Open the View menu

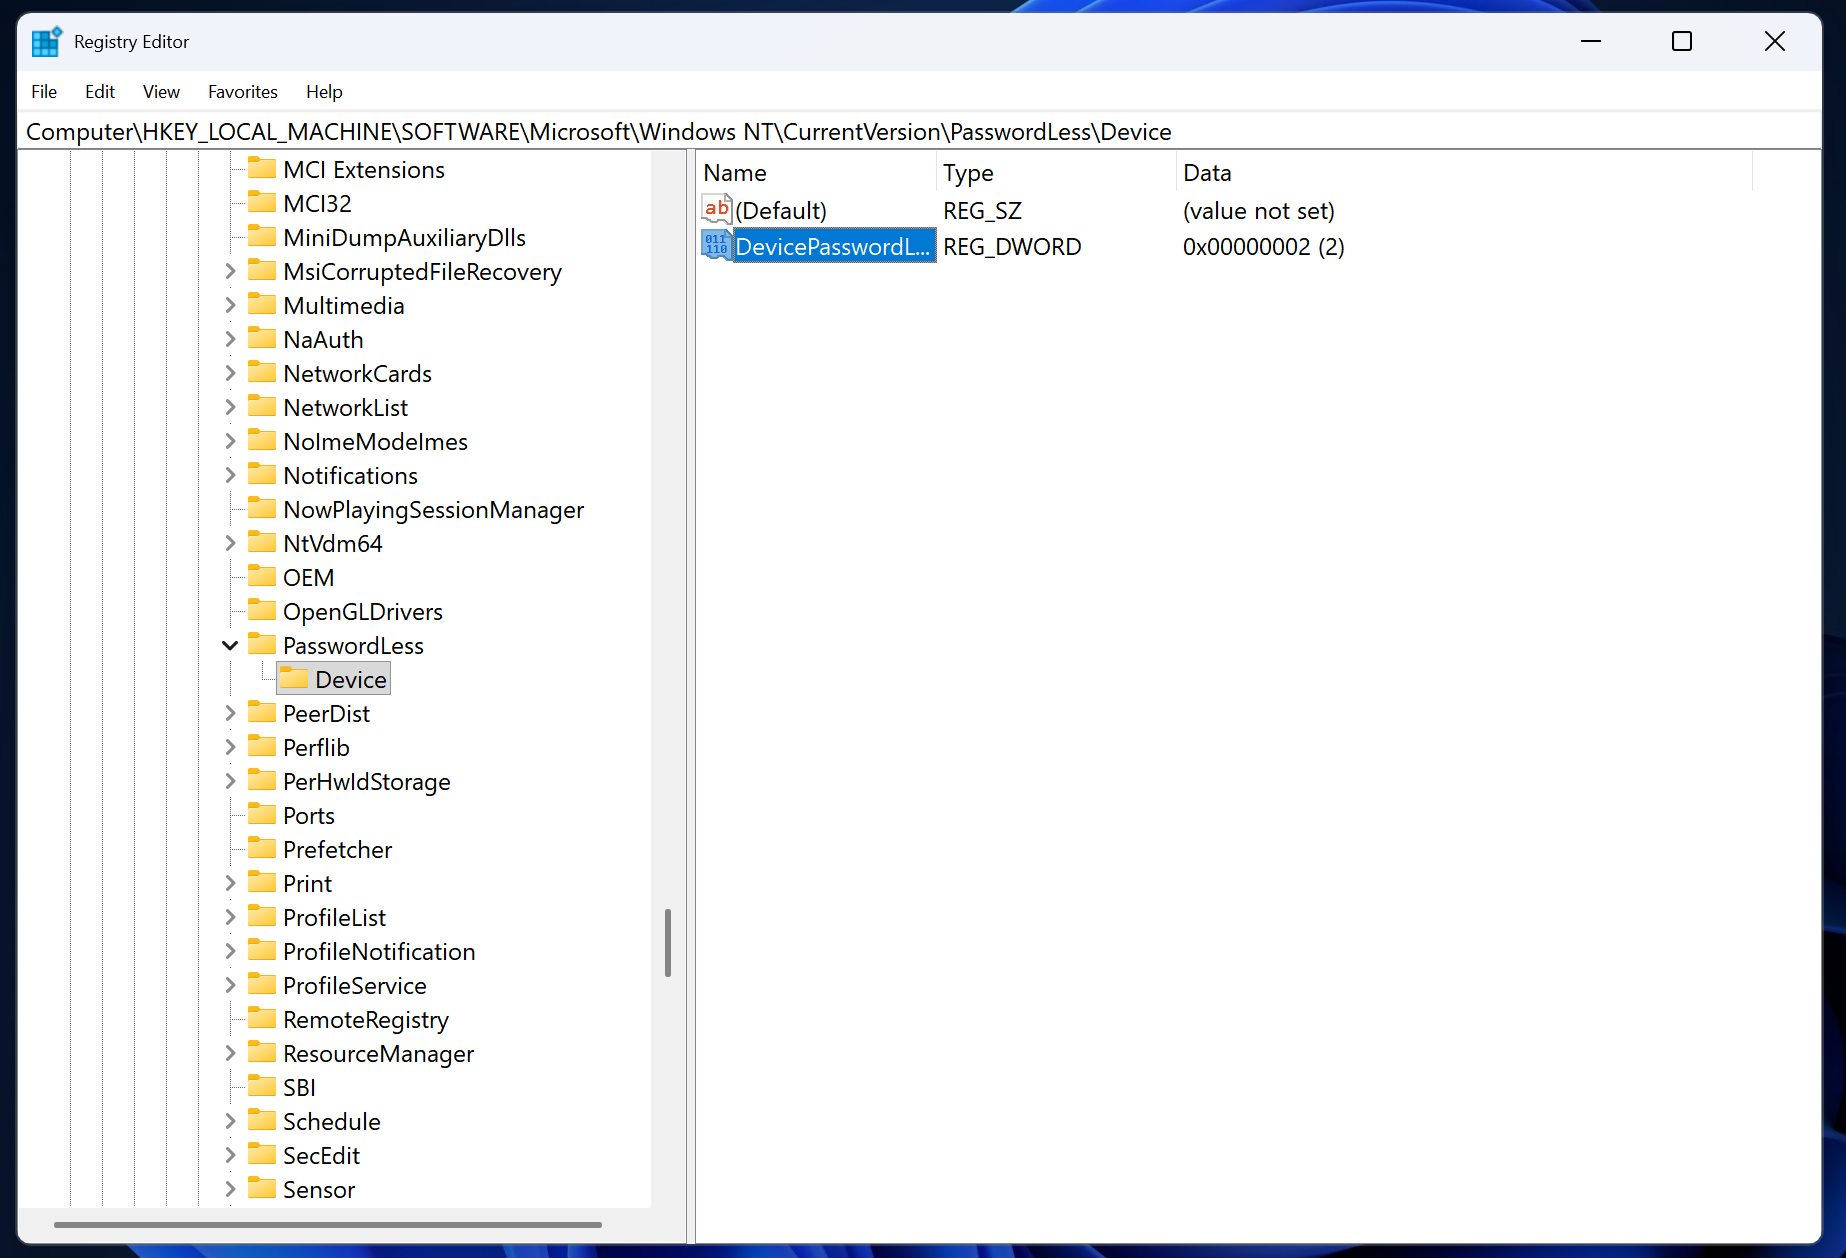161,92
